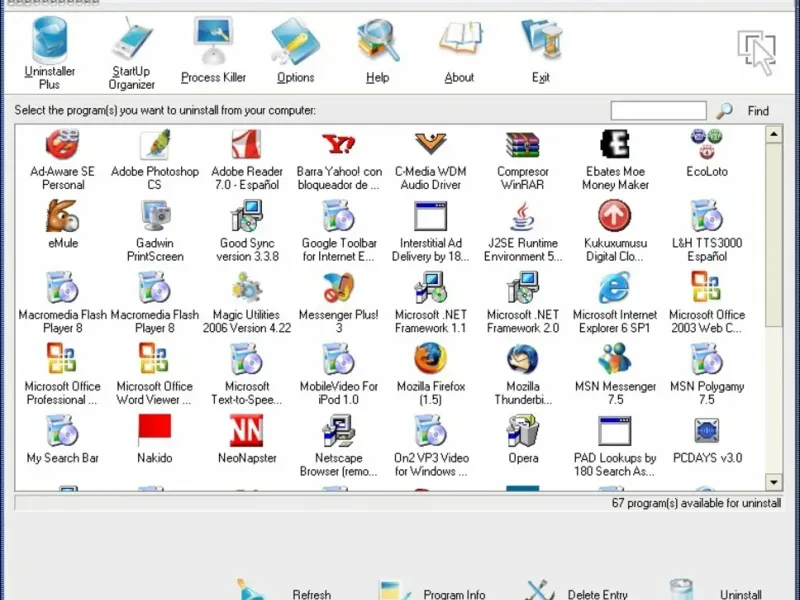Click the Uninstall button

click(x=716, y=590)
